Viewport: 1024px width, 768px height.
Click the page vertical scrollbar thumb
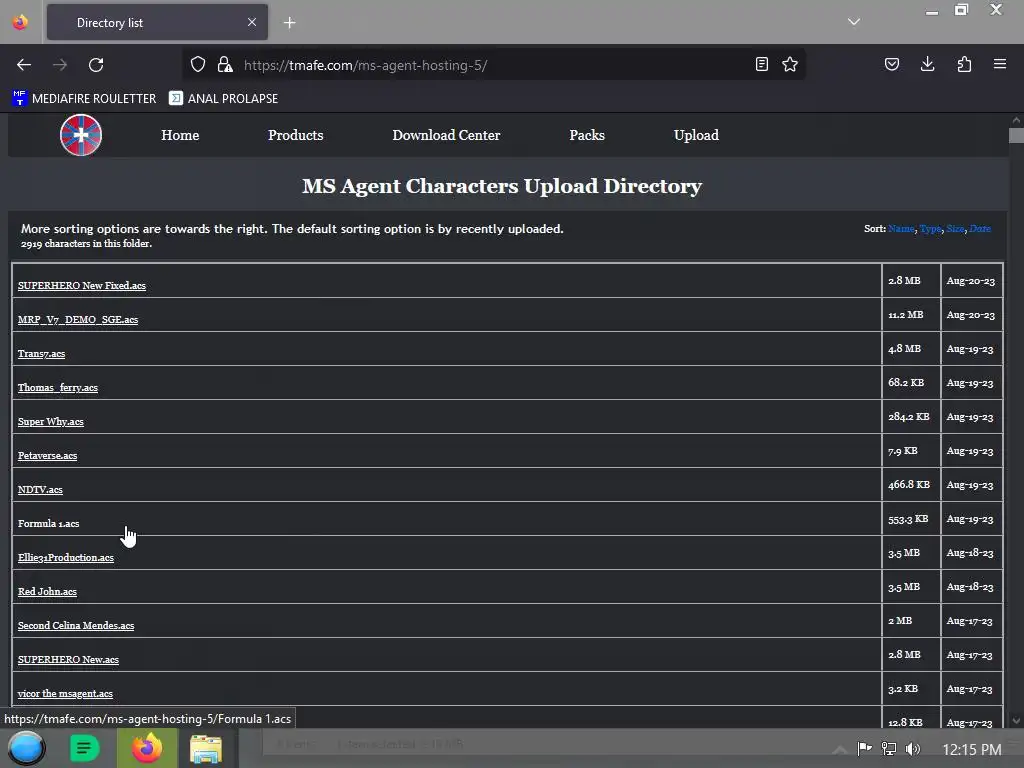tap(1016, 135)
